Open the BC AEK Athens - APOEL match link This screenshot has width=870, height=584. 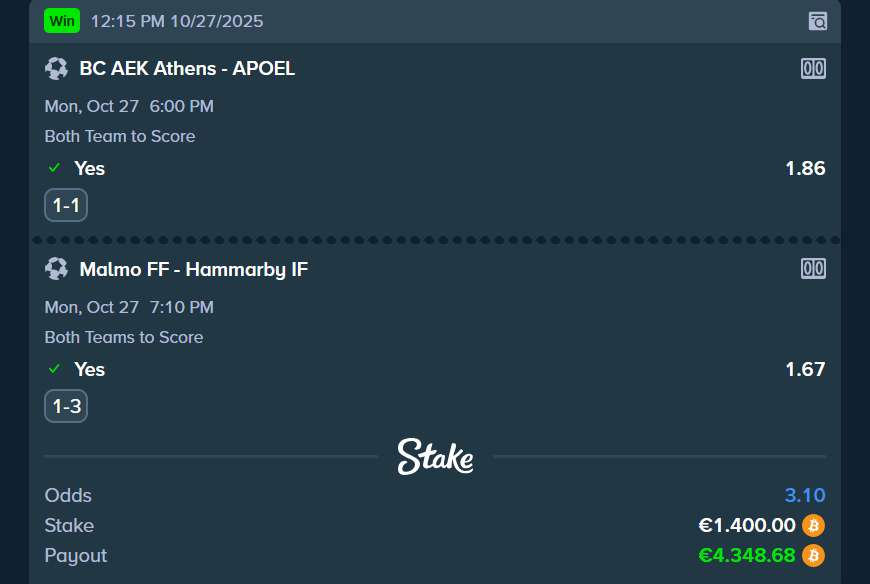click(187, 69)
